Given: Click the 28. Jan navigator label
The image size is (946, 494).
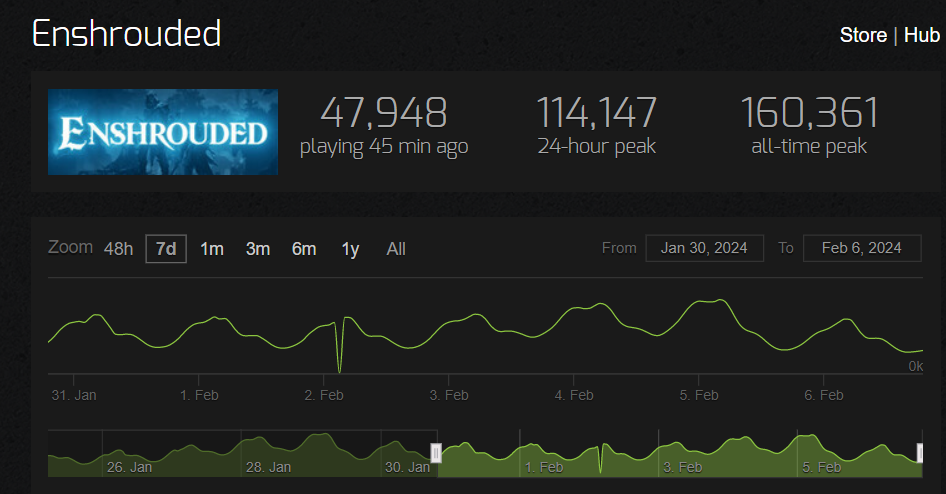Looking at the screenshot, I should coord(268,467).
